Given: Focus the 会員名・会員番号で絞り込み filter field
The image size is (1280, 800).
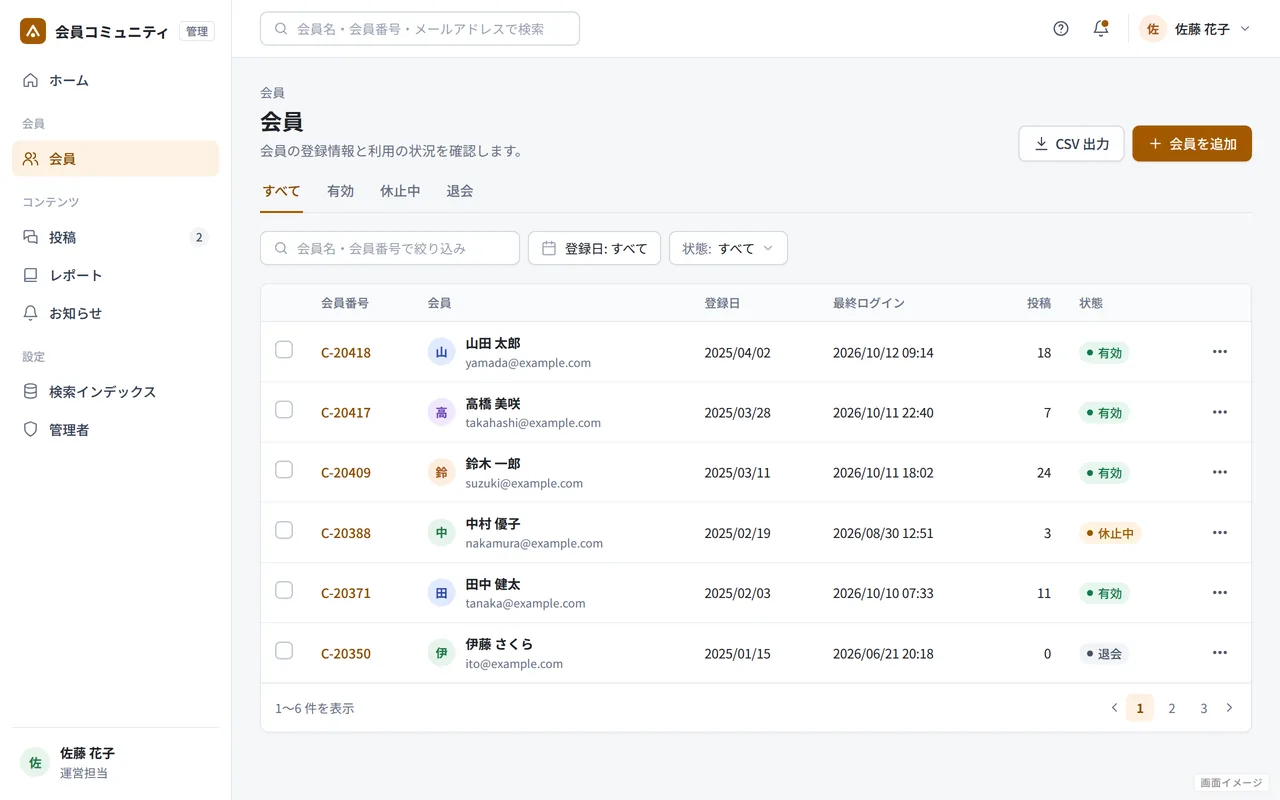Looking at the screenshot, I should pyautogui.click(x=390, y=248).
